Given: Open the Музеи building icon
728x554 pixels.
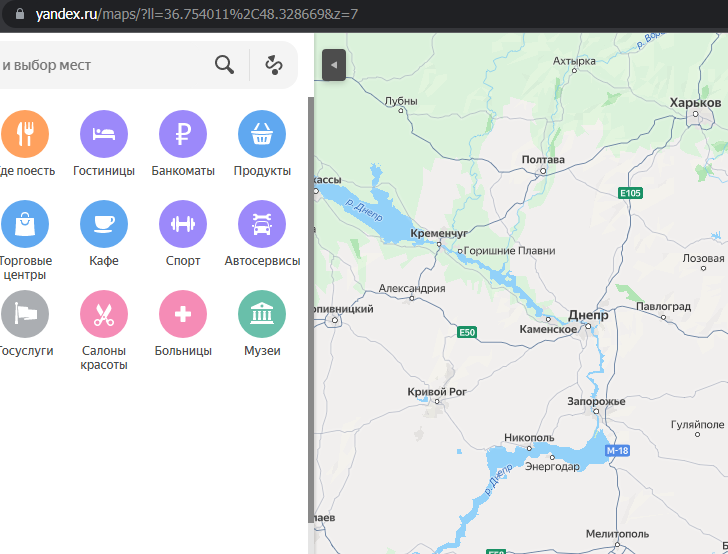Looking at the screenshot, I should [262, 314].
